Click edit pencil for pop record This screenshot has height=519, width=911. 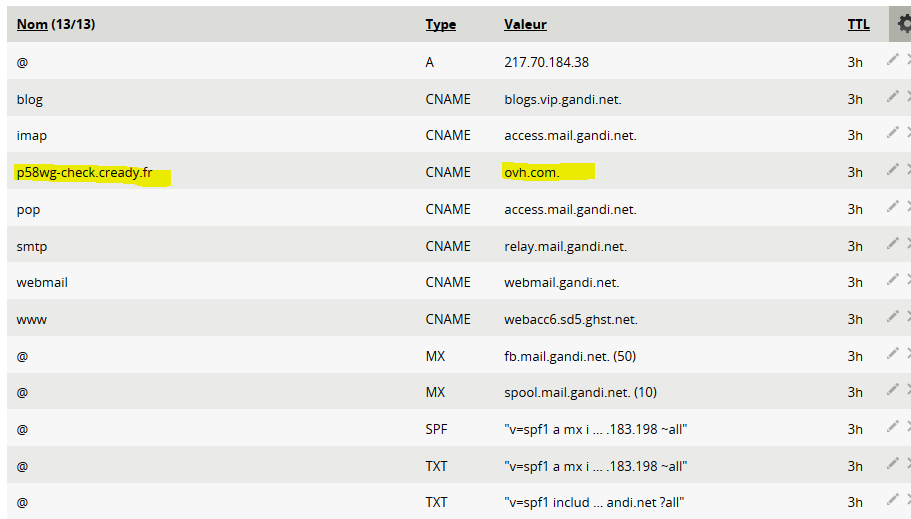pos(893,207)
